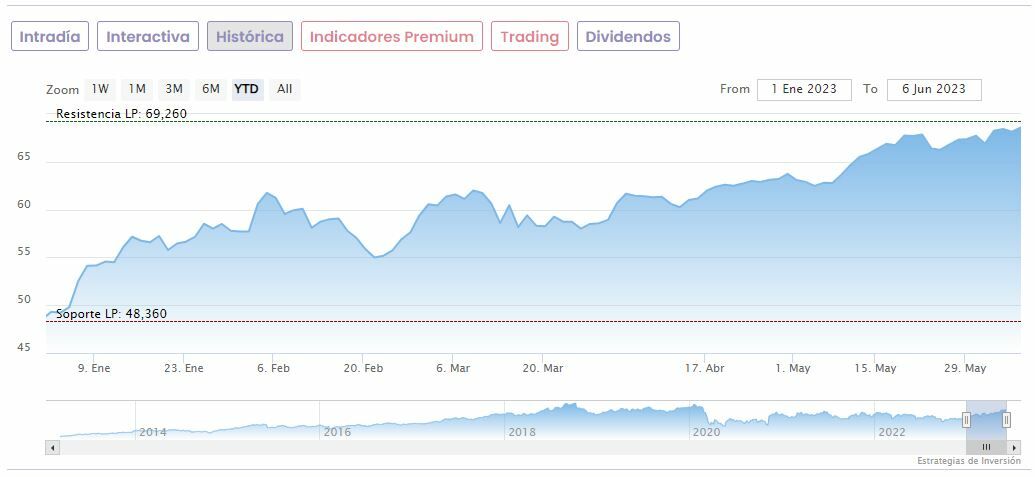The width and height of the screenshot is (1035, 477).
Task: Set zoom range to 1W
Action: tap(100, 89)
